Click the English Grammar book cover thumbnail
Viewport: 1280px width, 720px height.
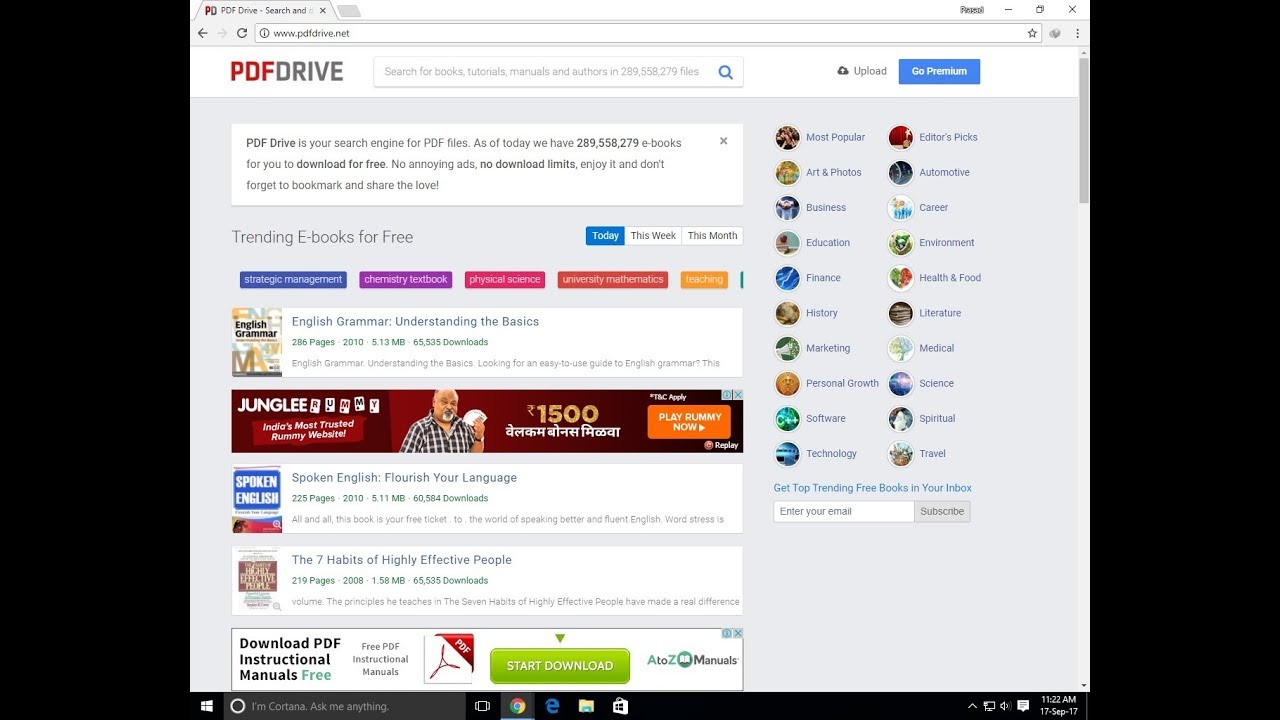[257, 342]
